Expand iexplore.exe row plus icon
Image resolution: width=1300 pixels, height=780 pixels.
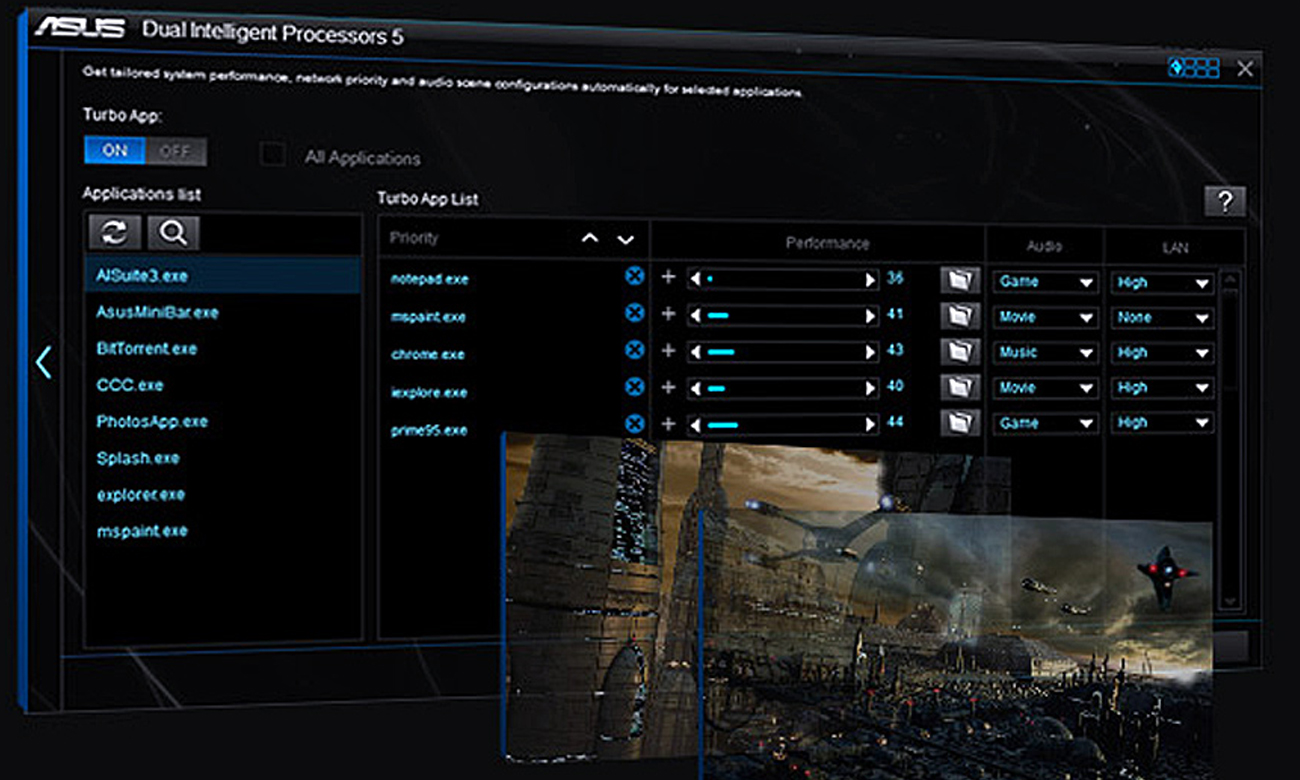point(669,387)
